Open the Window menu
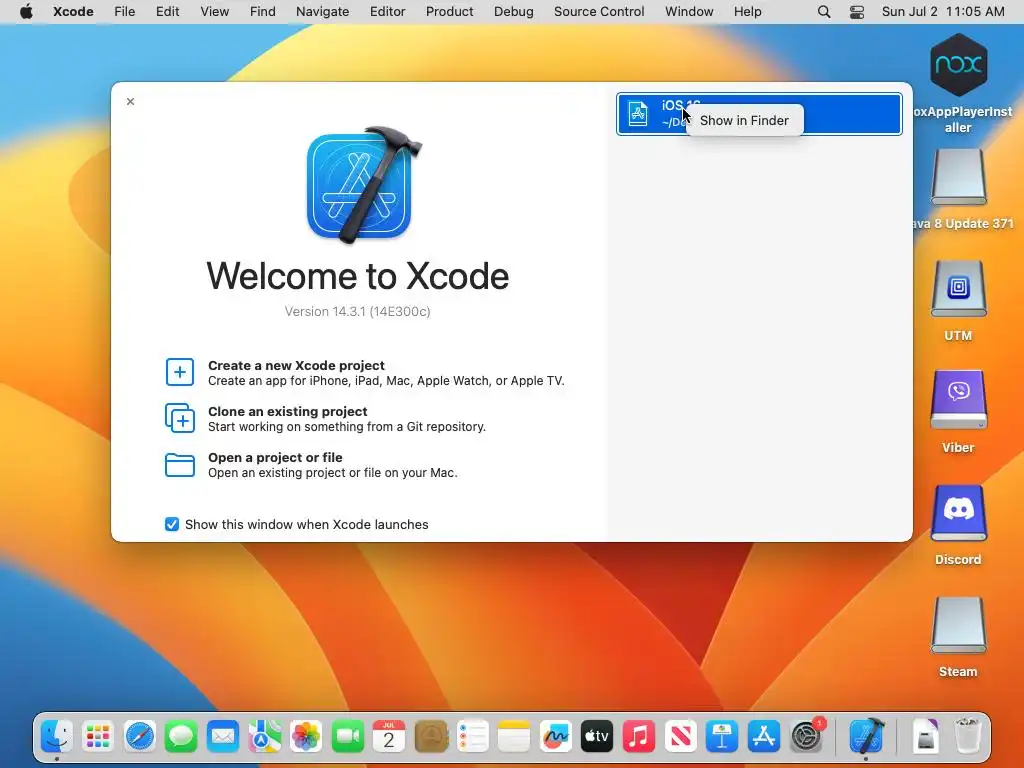 point(689,12)
